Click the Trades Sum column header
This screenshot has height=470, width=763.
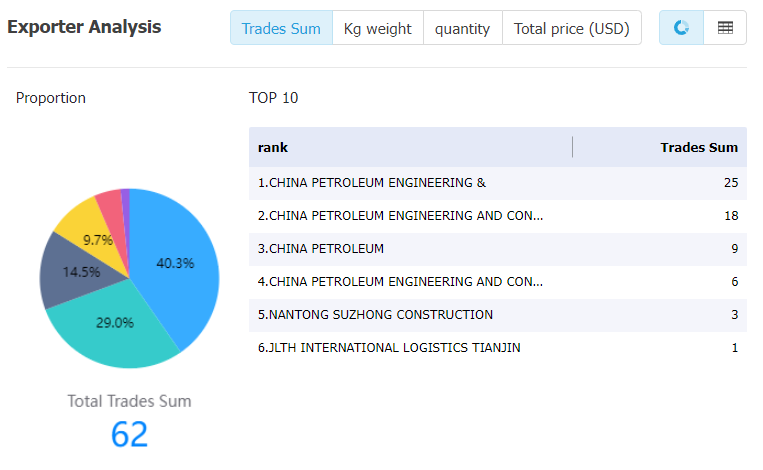click(699, 147)
